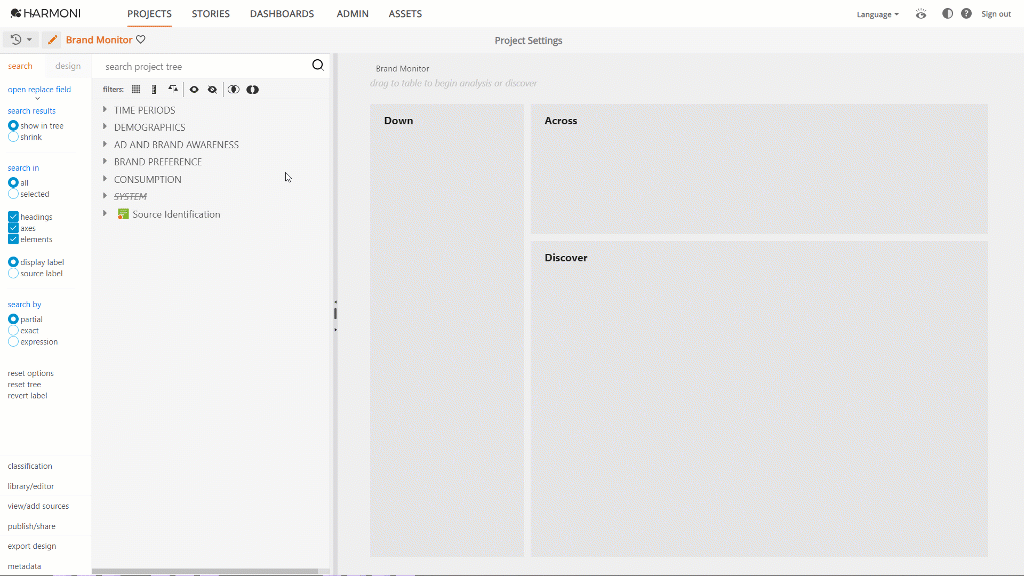Click 'reset options' link
1024x576 pixels.
tap(31, 374)
